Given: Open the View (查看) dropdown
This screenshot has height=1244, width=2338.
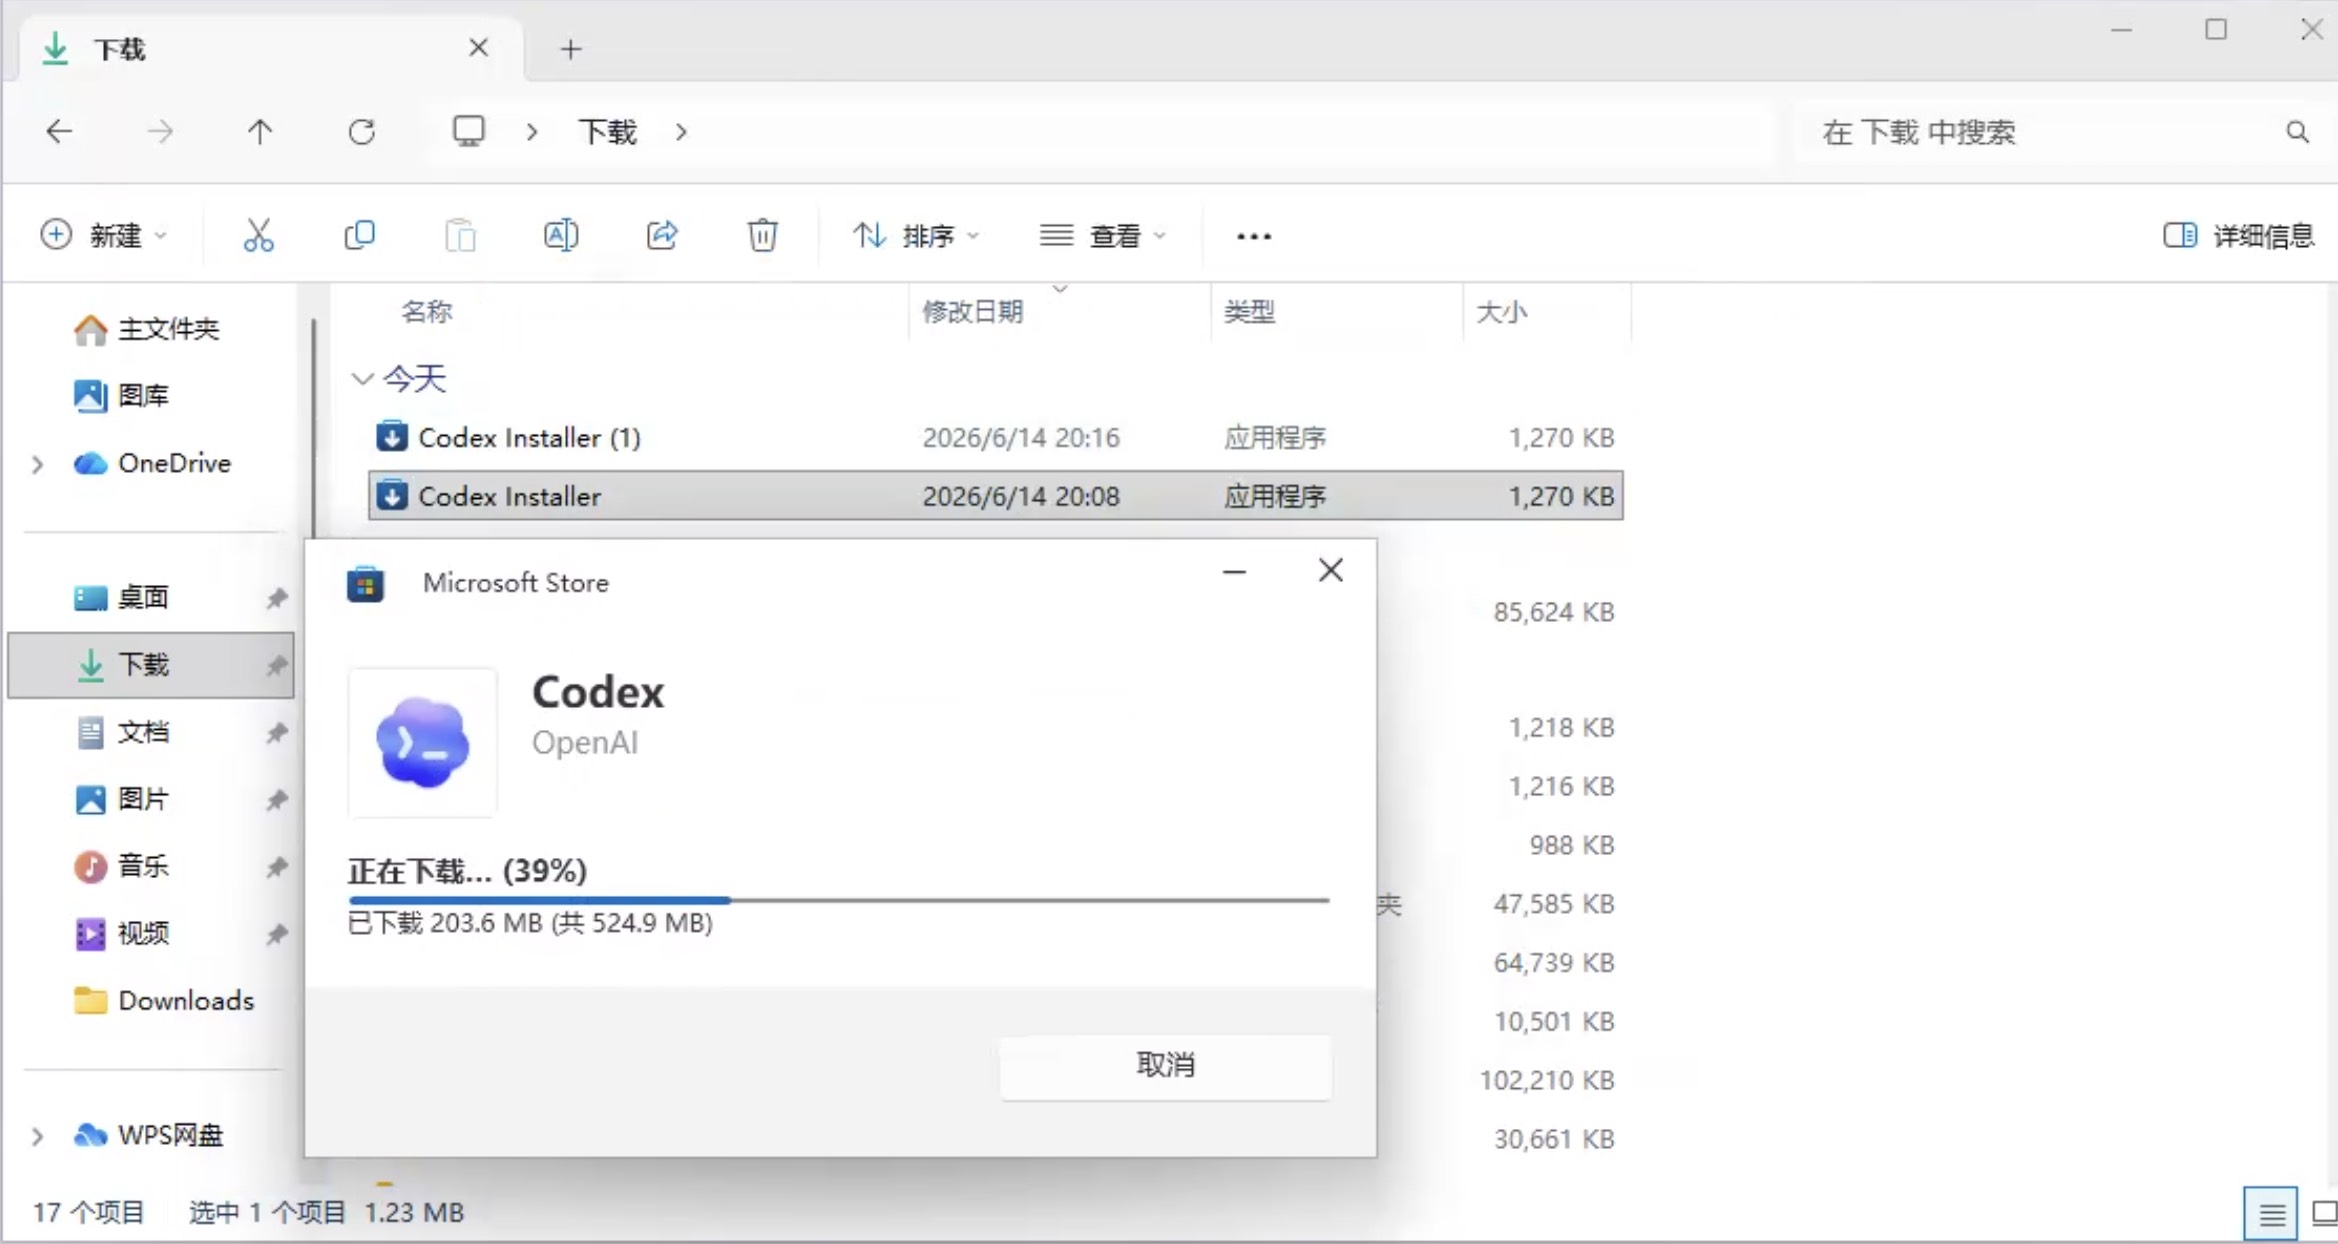Looking at the screenshot, I should [1103, 236].
